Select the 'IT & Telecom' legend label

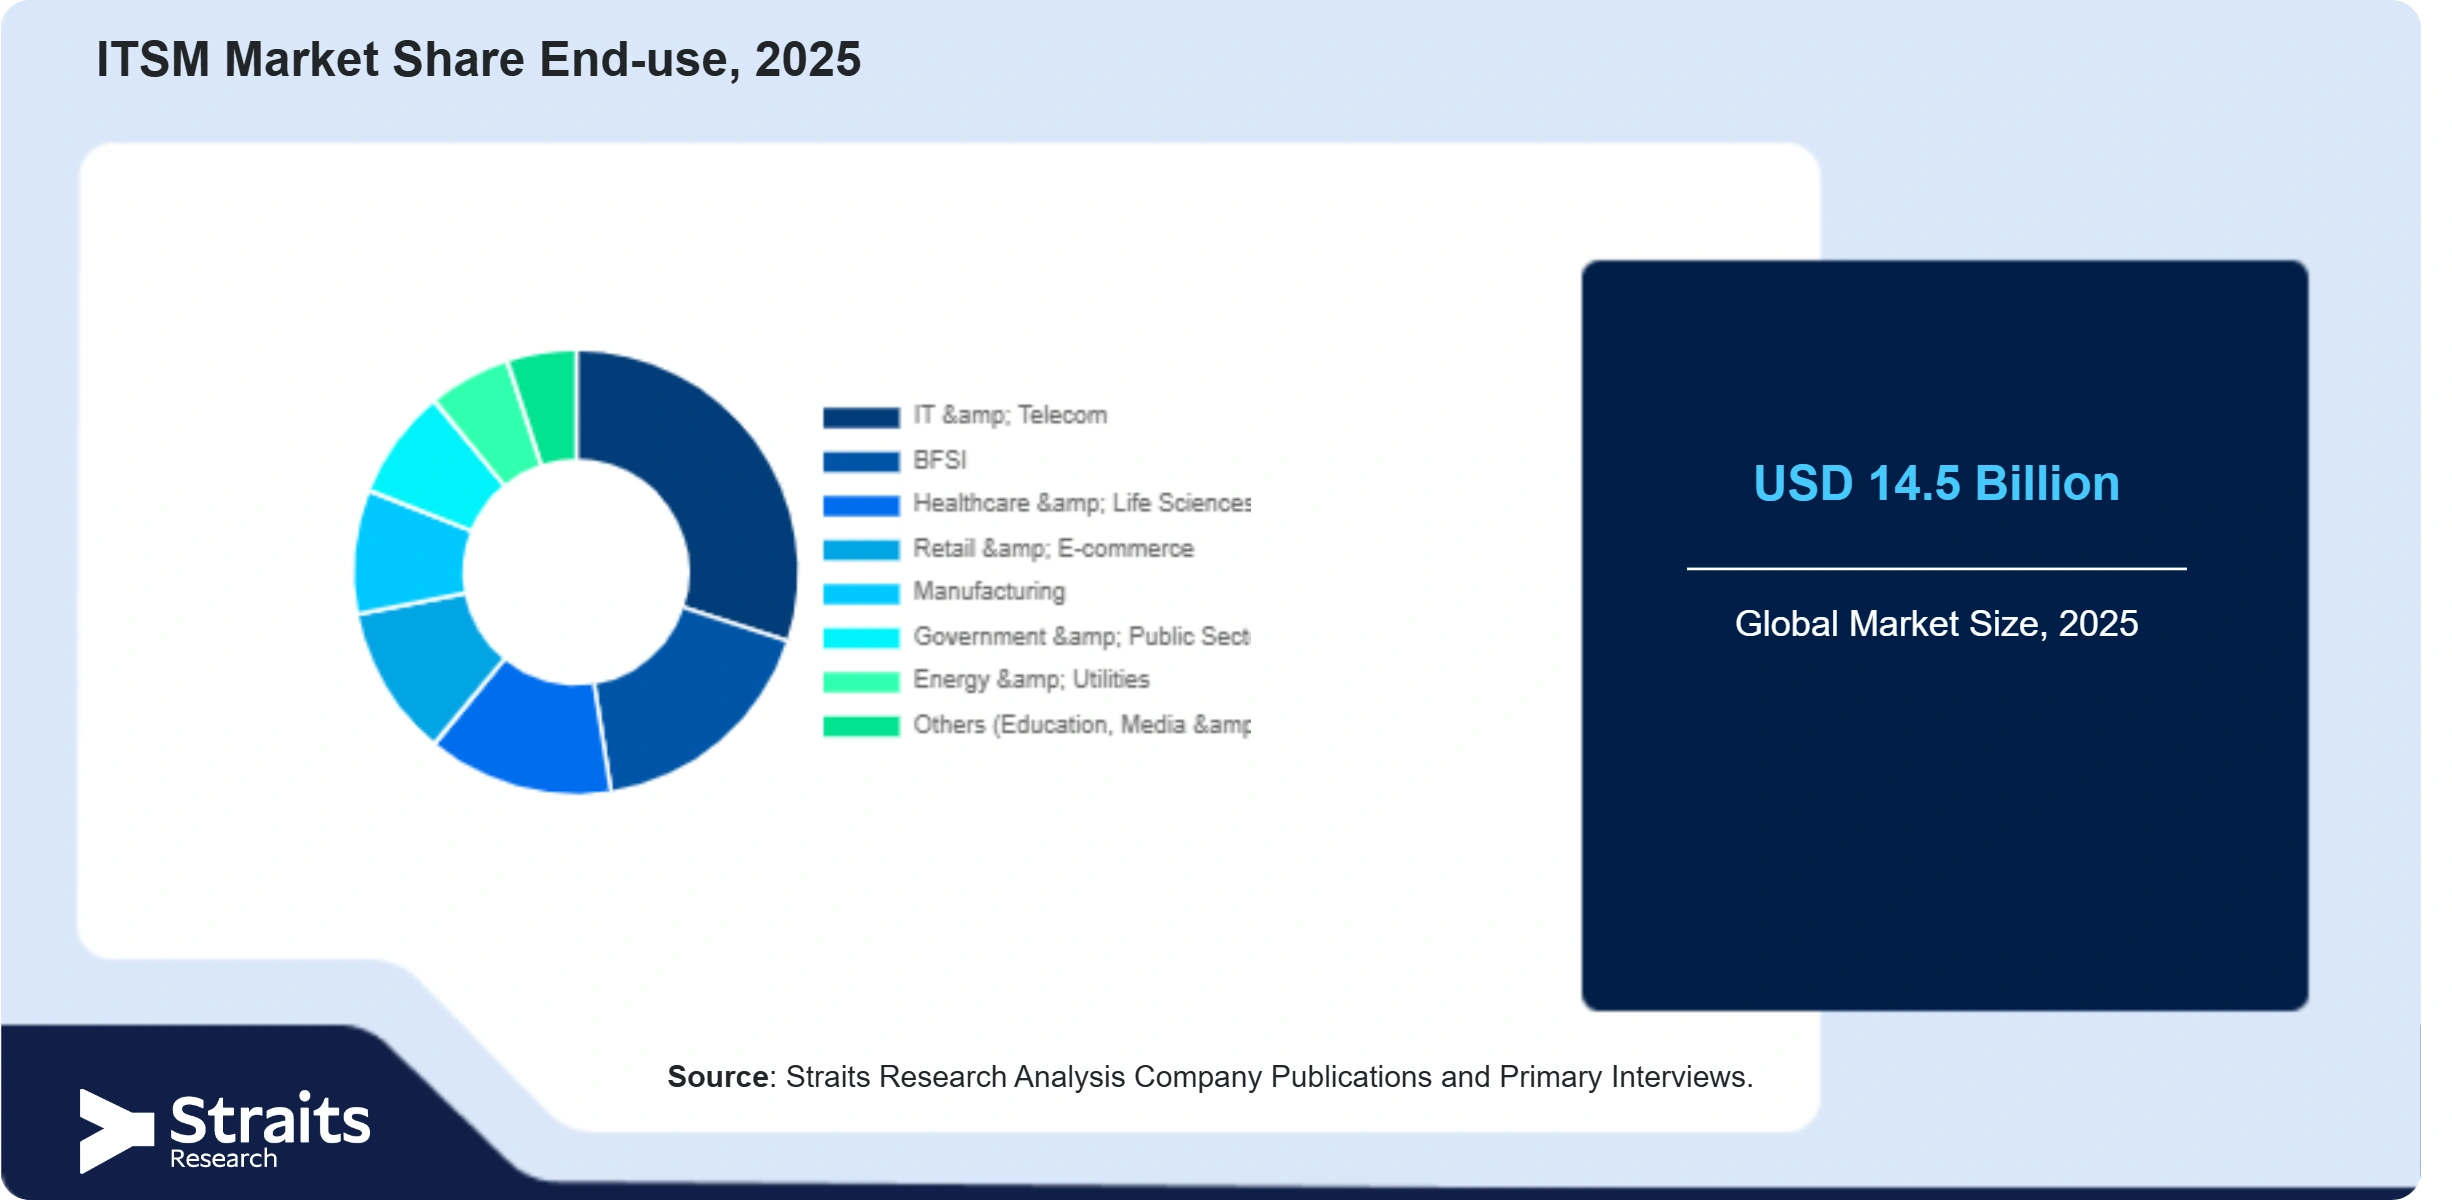coord(1010,415)
